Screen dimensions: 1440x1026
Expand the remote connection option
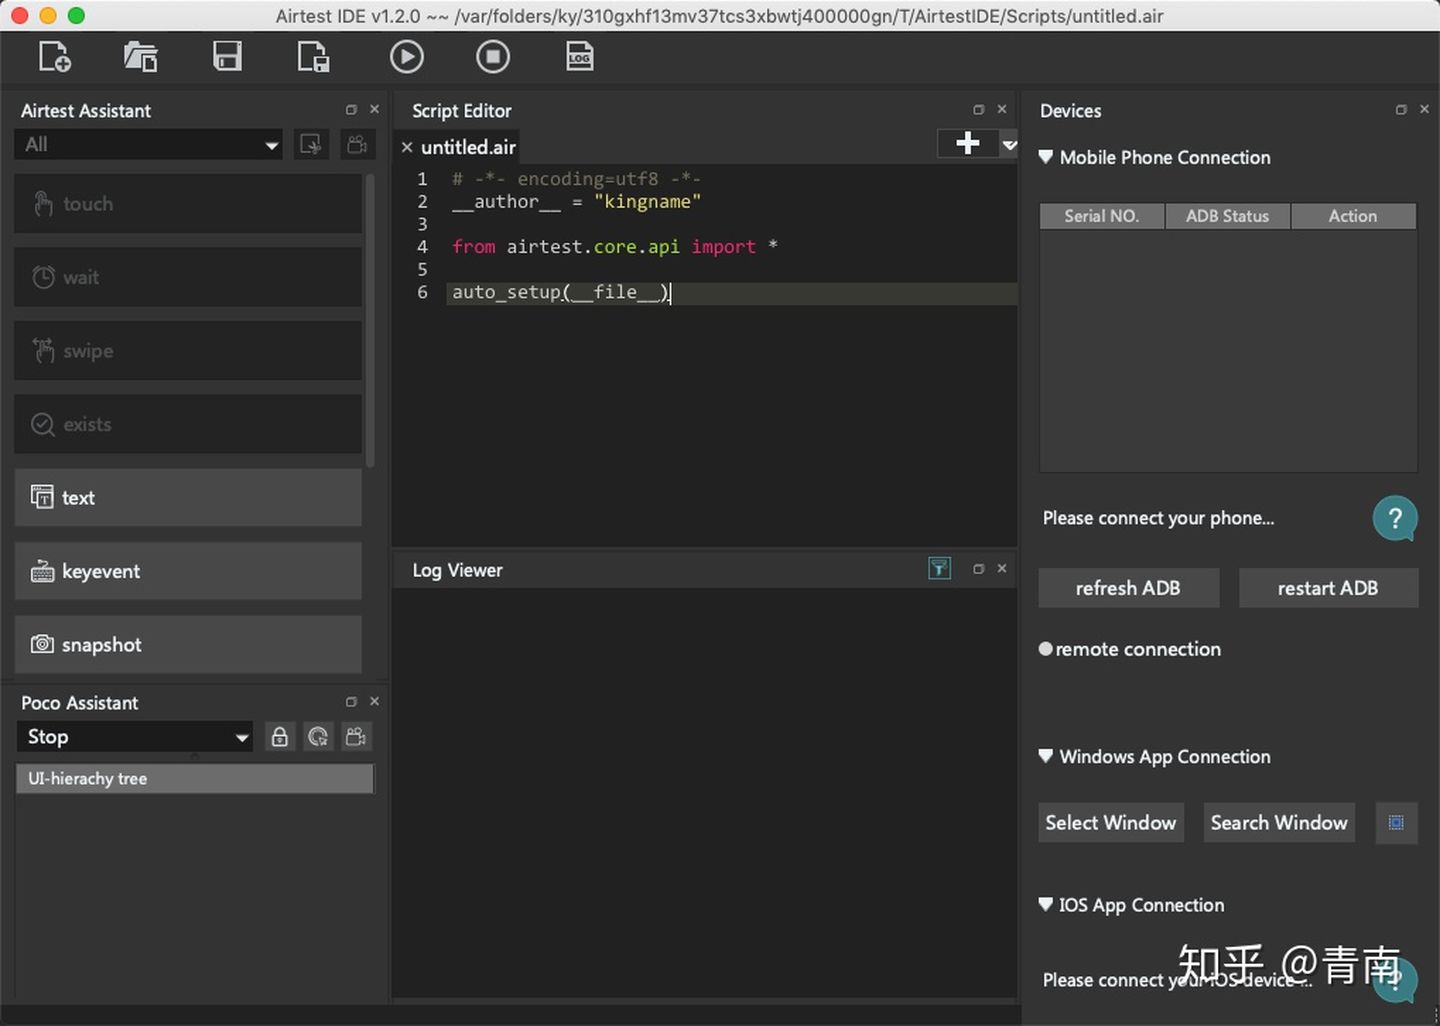(x=1046, y=649)
